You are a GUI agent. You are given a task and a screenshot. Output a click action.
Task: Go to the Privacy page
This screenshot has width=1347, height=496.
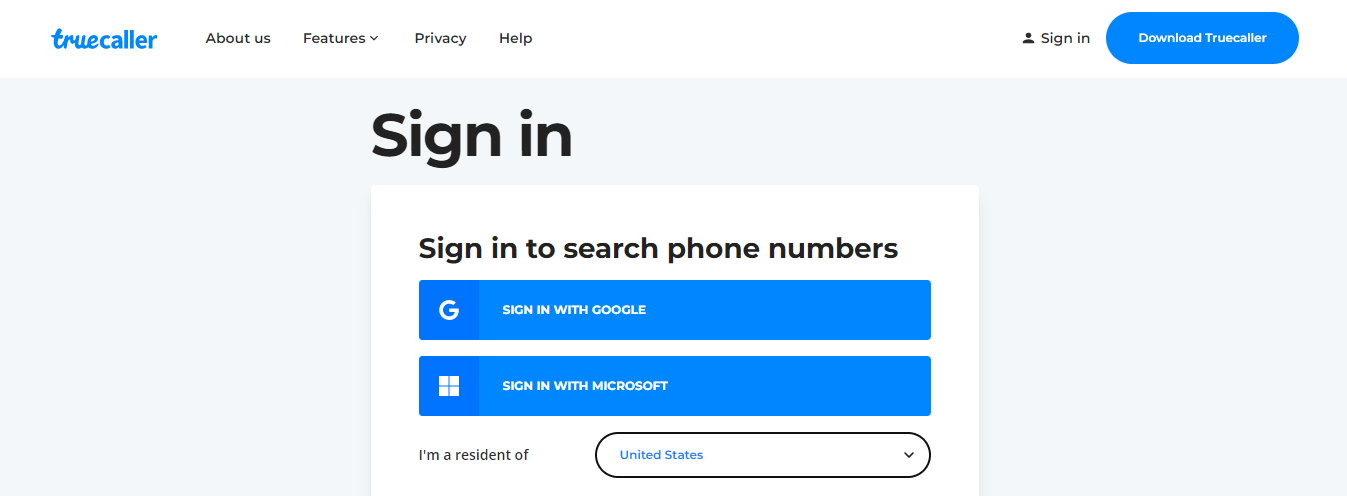440,38
